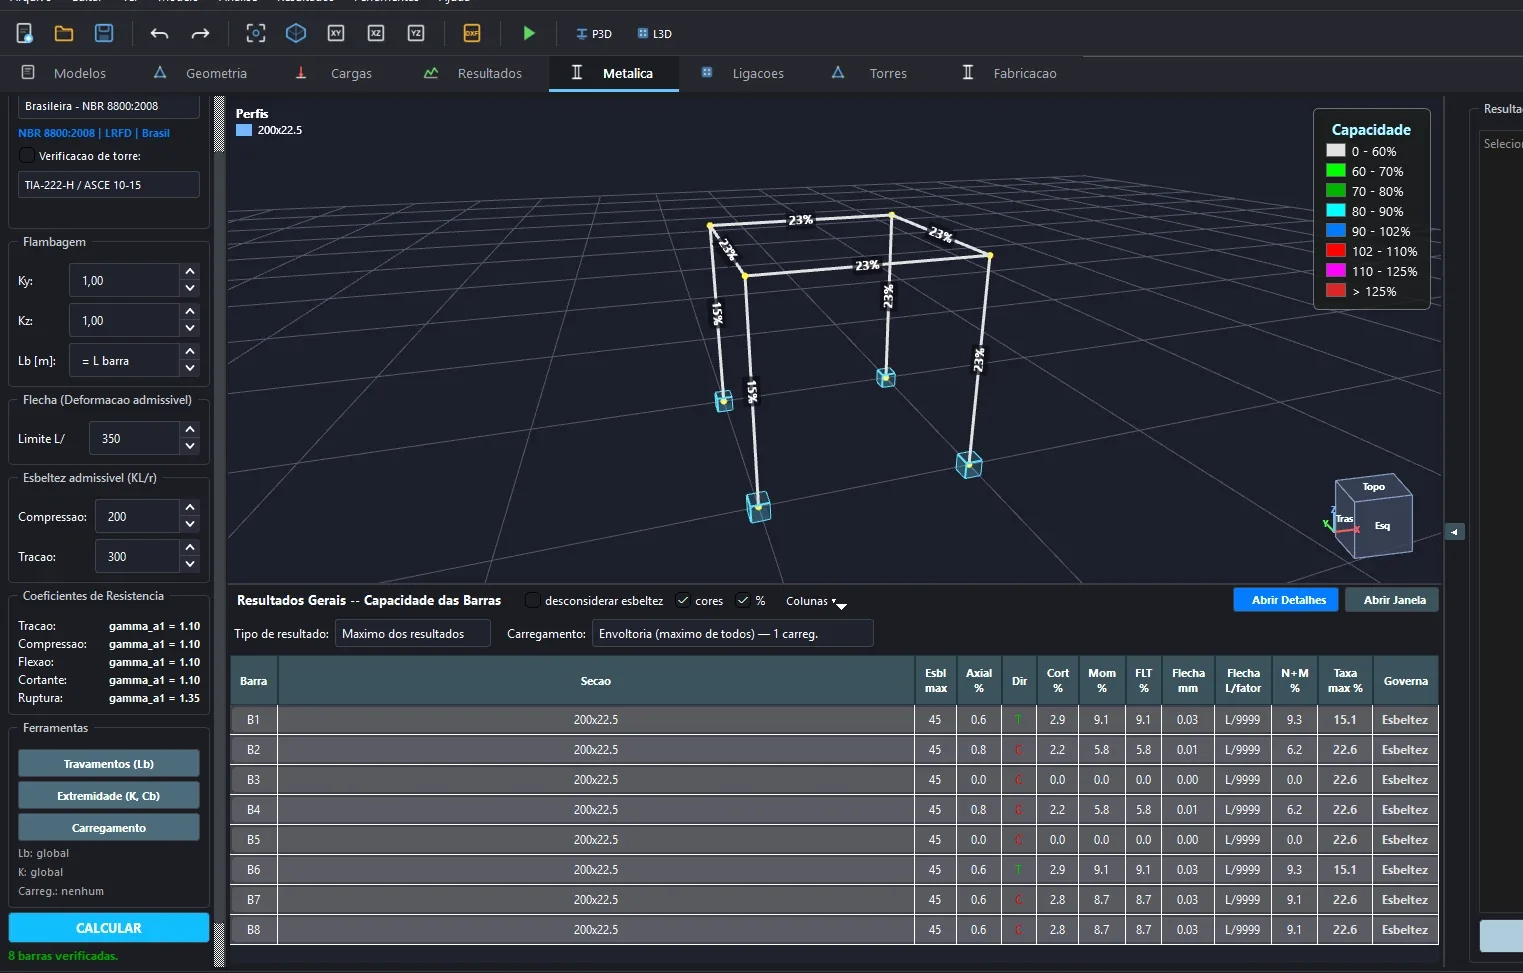Open the Colunas dropdown
The height and width of the screenshot is (973, 1523).
tap(816, 601)
